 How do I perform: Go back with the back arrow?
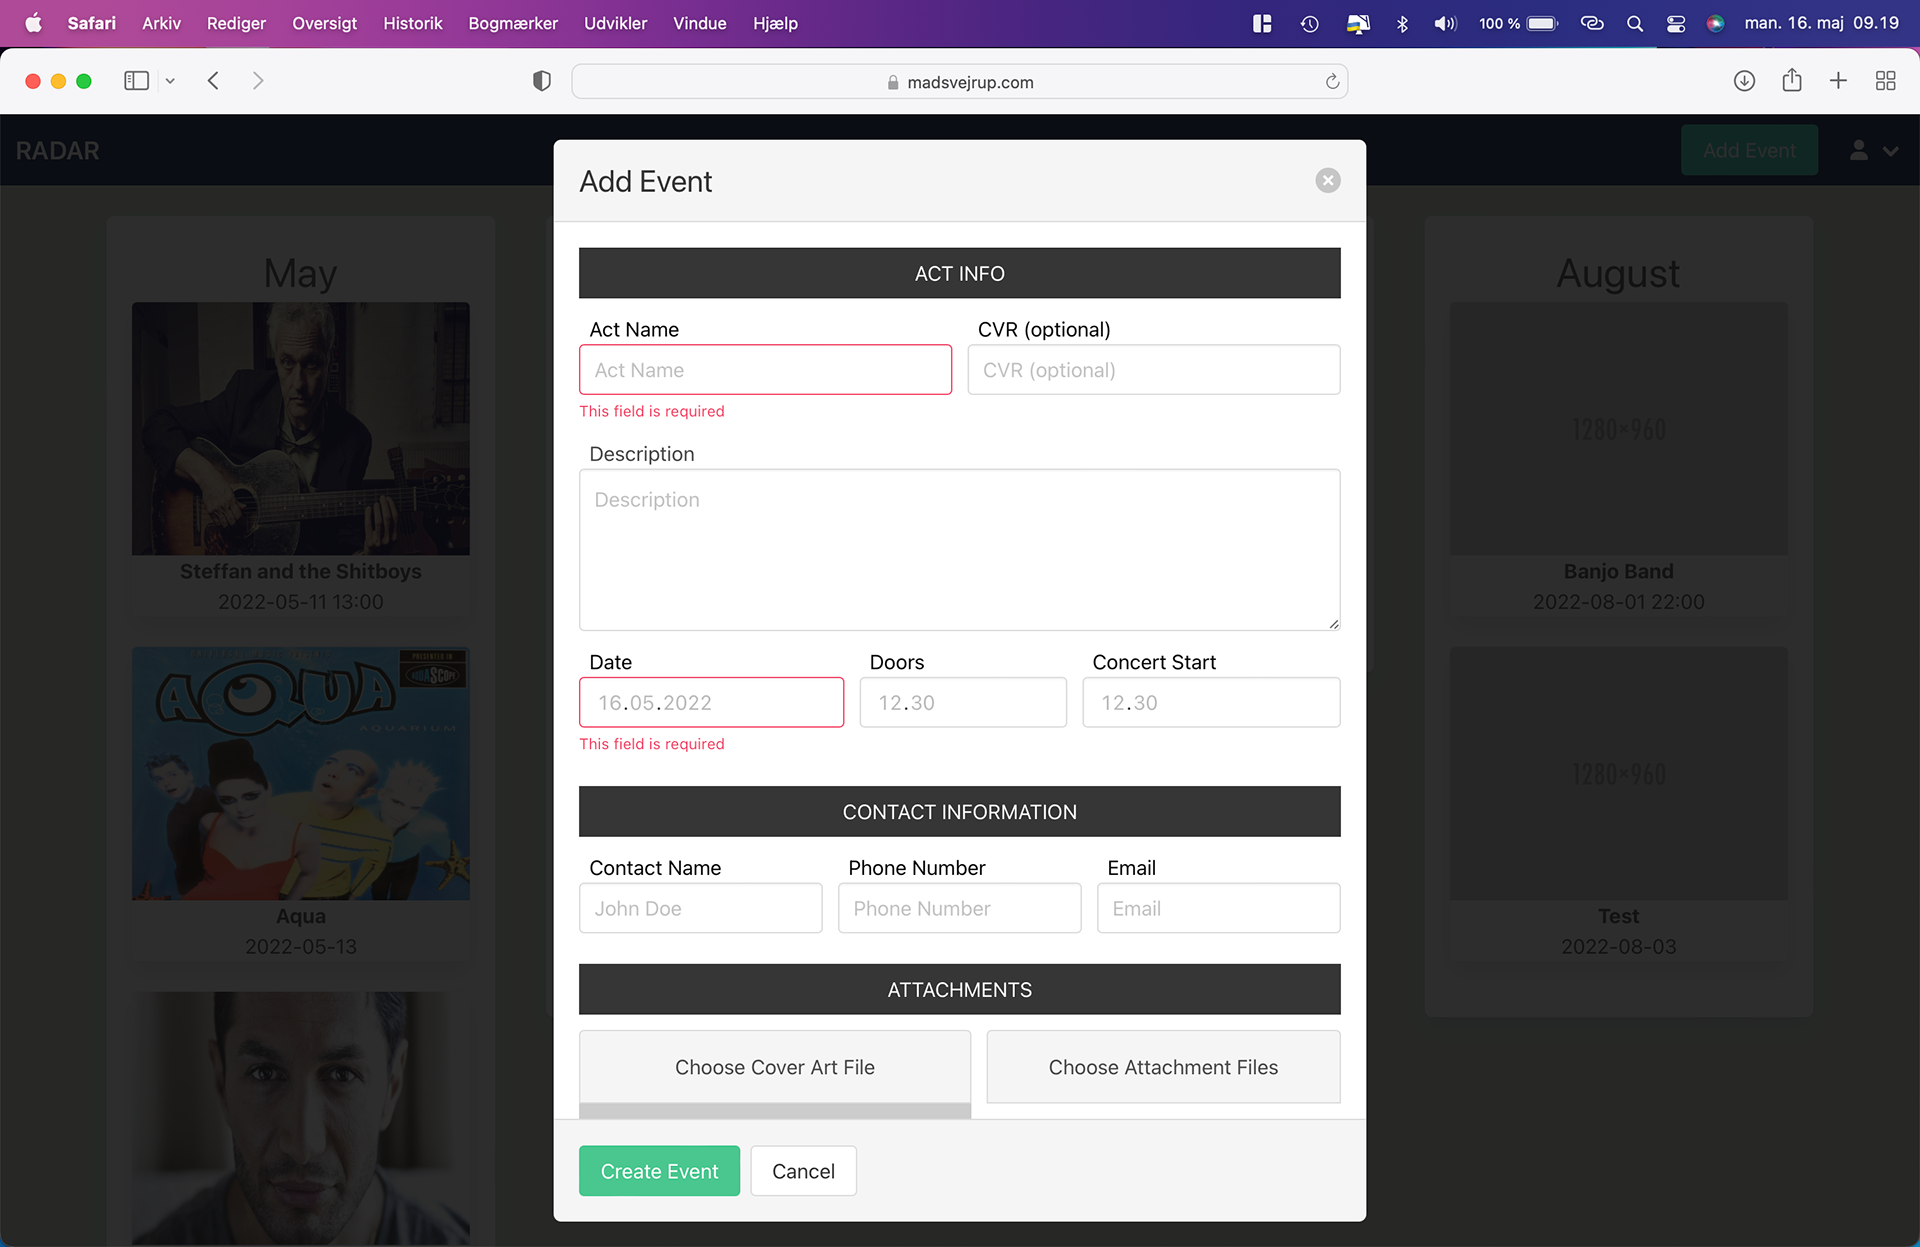click(213, 81)
